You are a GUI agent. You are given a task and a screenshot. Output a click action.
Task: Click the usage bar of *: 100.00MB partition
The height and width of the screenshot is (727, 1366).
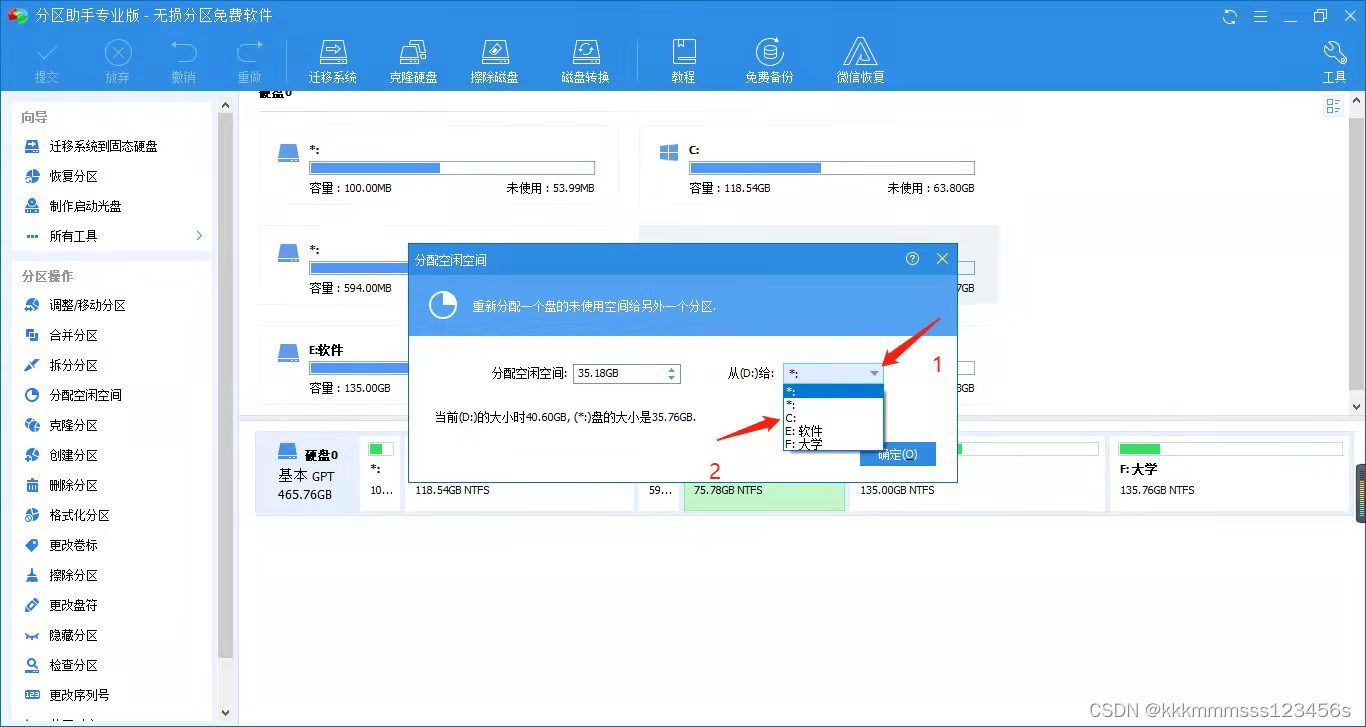tap(452, 168)
